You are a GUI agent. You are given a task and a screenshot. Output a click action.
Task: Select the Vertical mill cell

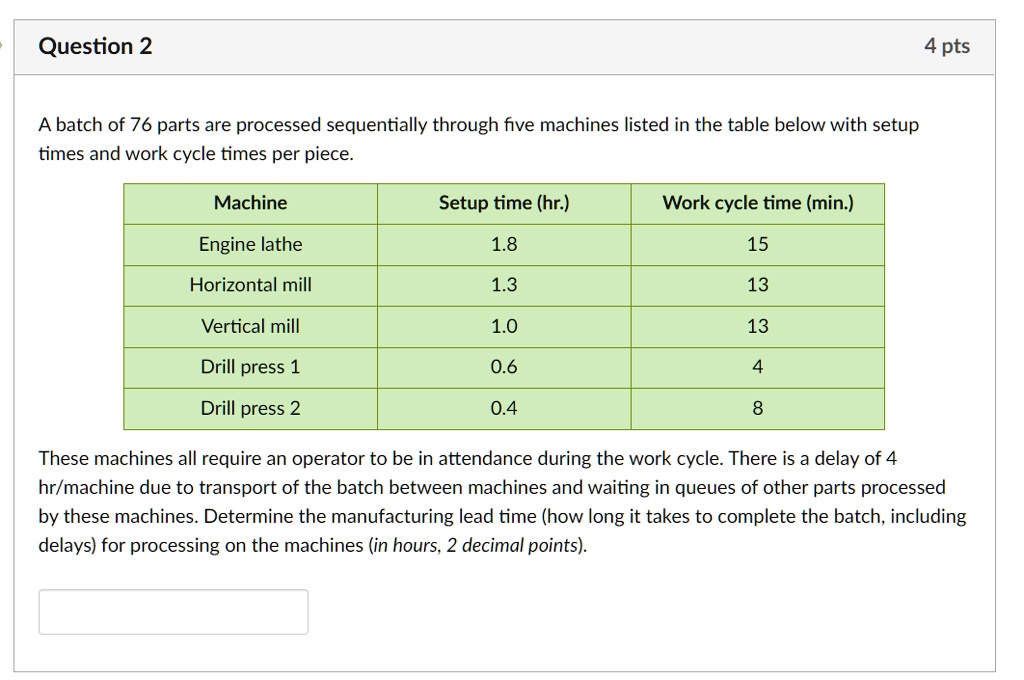pos(251,326)
